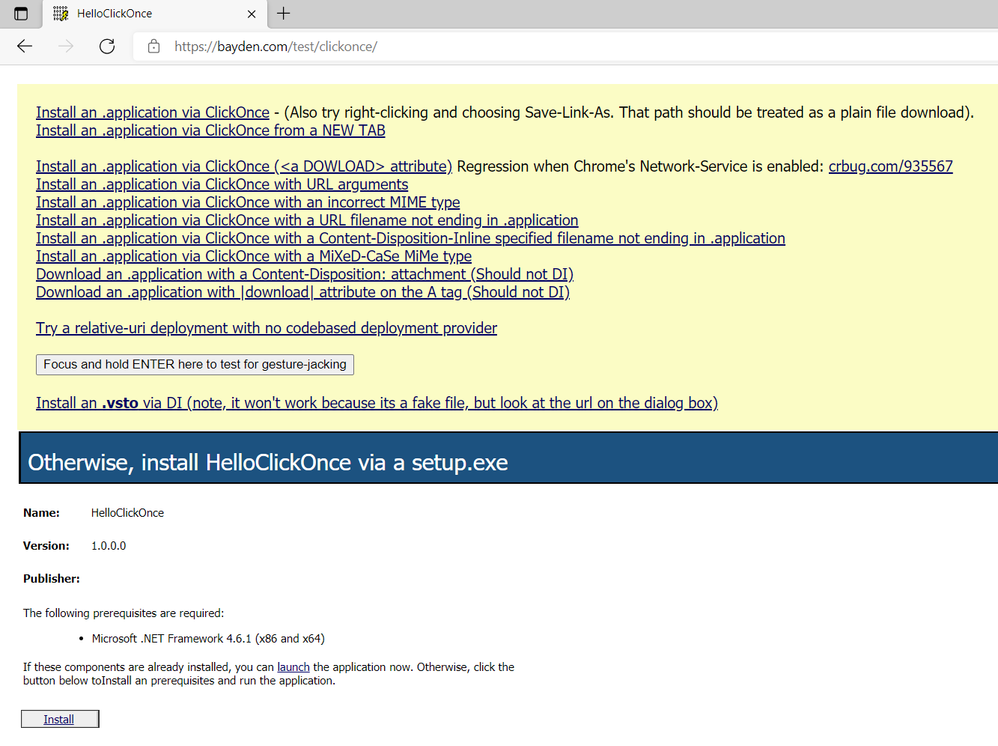
Task: Click the 'Publisher:' label
Action: pos(52,579)
